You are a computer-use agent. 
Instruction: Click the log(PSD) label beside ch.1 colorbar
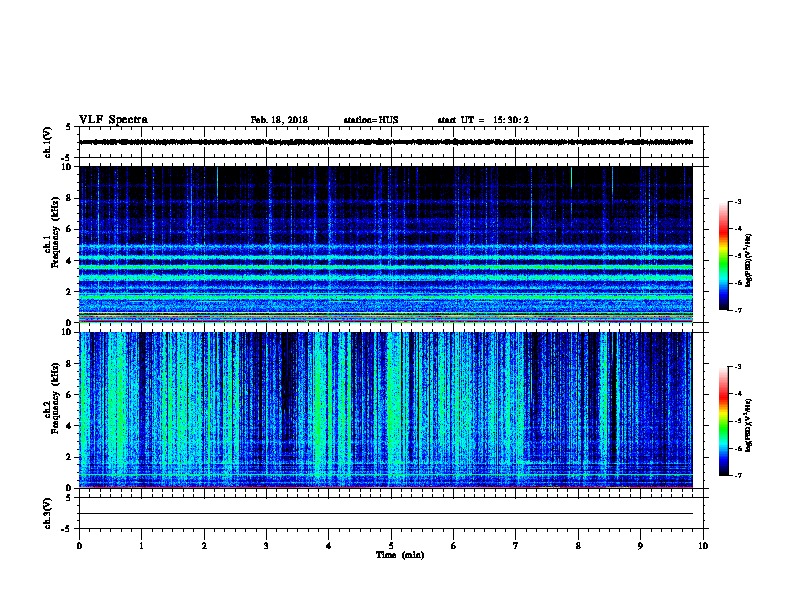tap(749, 260)
